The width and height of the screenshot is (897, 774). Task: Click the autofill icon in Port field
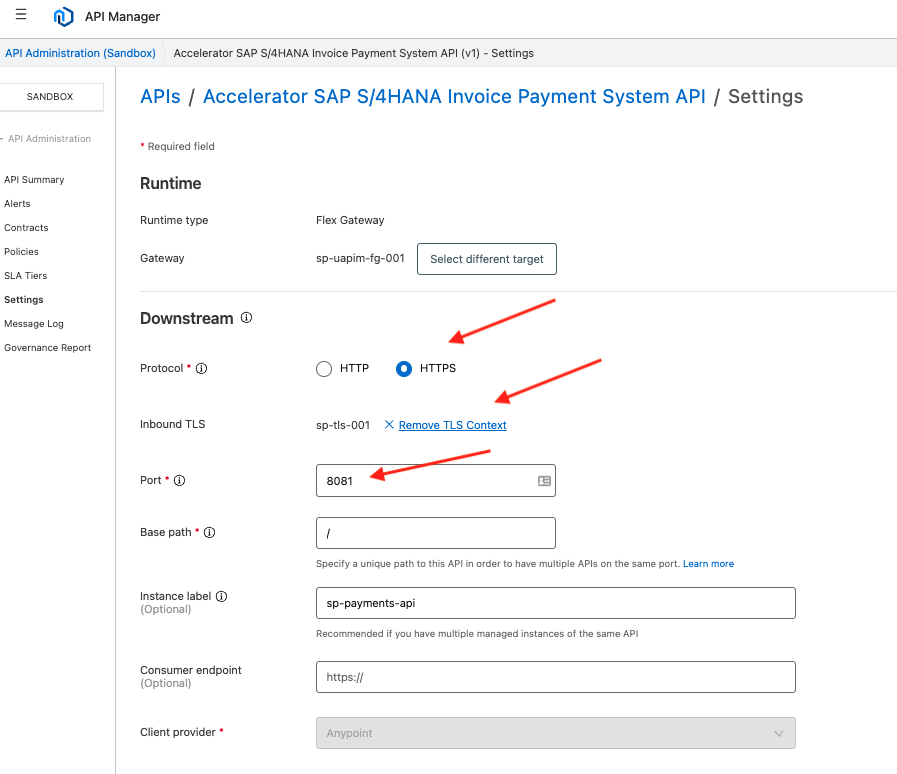544,481
